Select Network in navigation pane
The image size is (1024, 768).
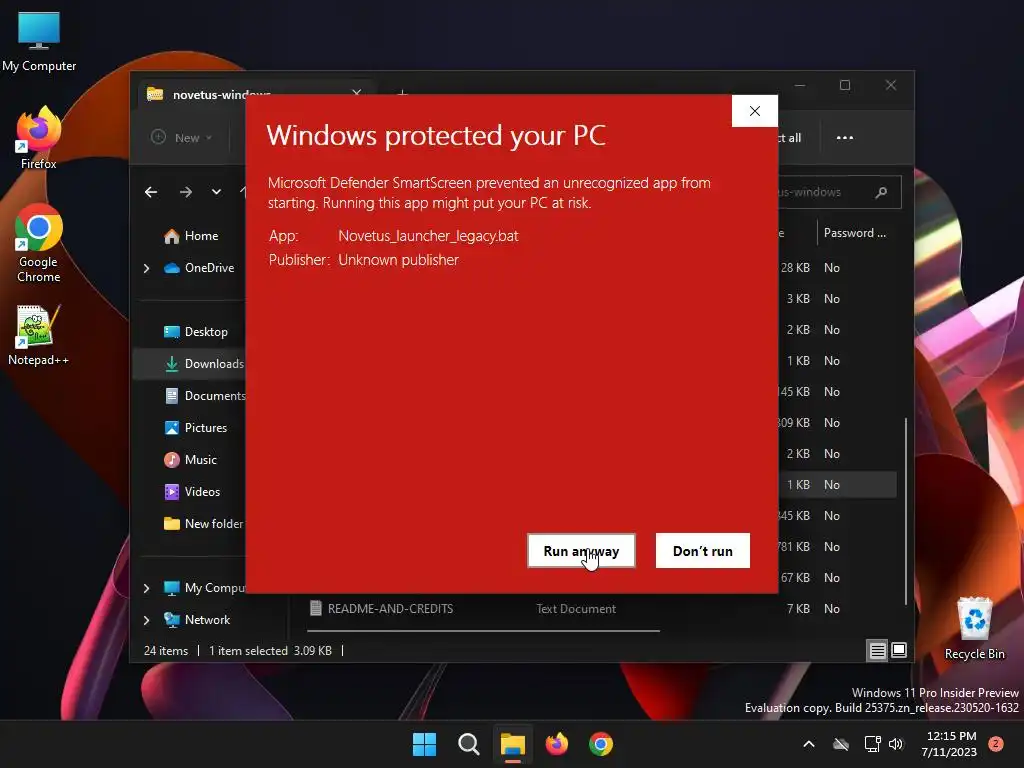tap(197, 620)
